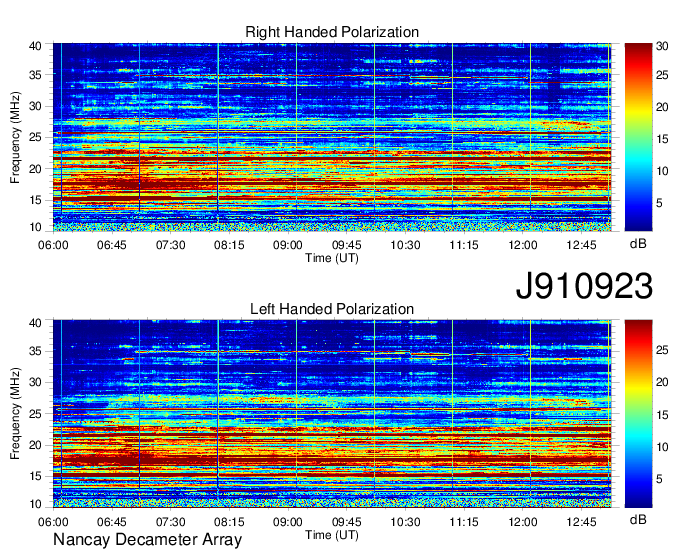Click the 10 MHz tick of Right Handed plot
Image resolution: width=680 pixels, height=552 pixels.
coord(35,227)
